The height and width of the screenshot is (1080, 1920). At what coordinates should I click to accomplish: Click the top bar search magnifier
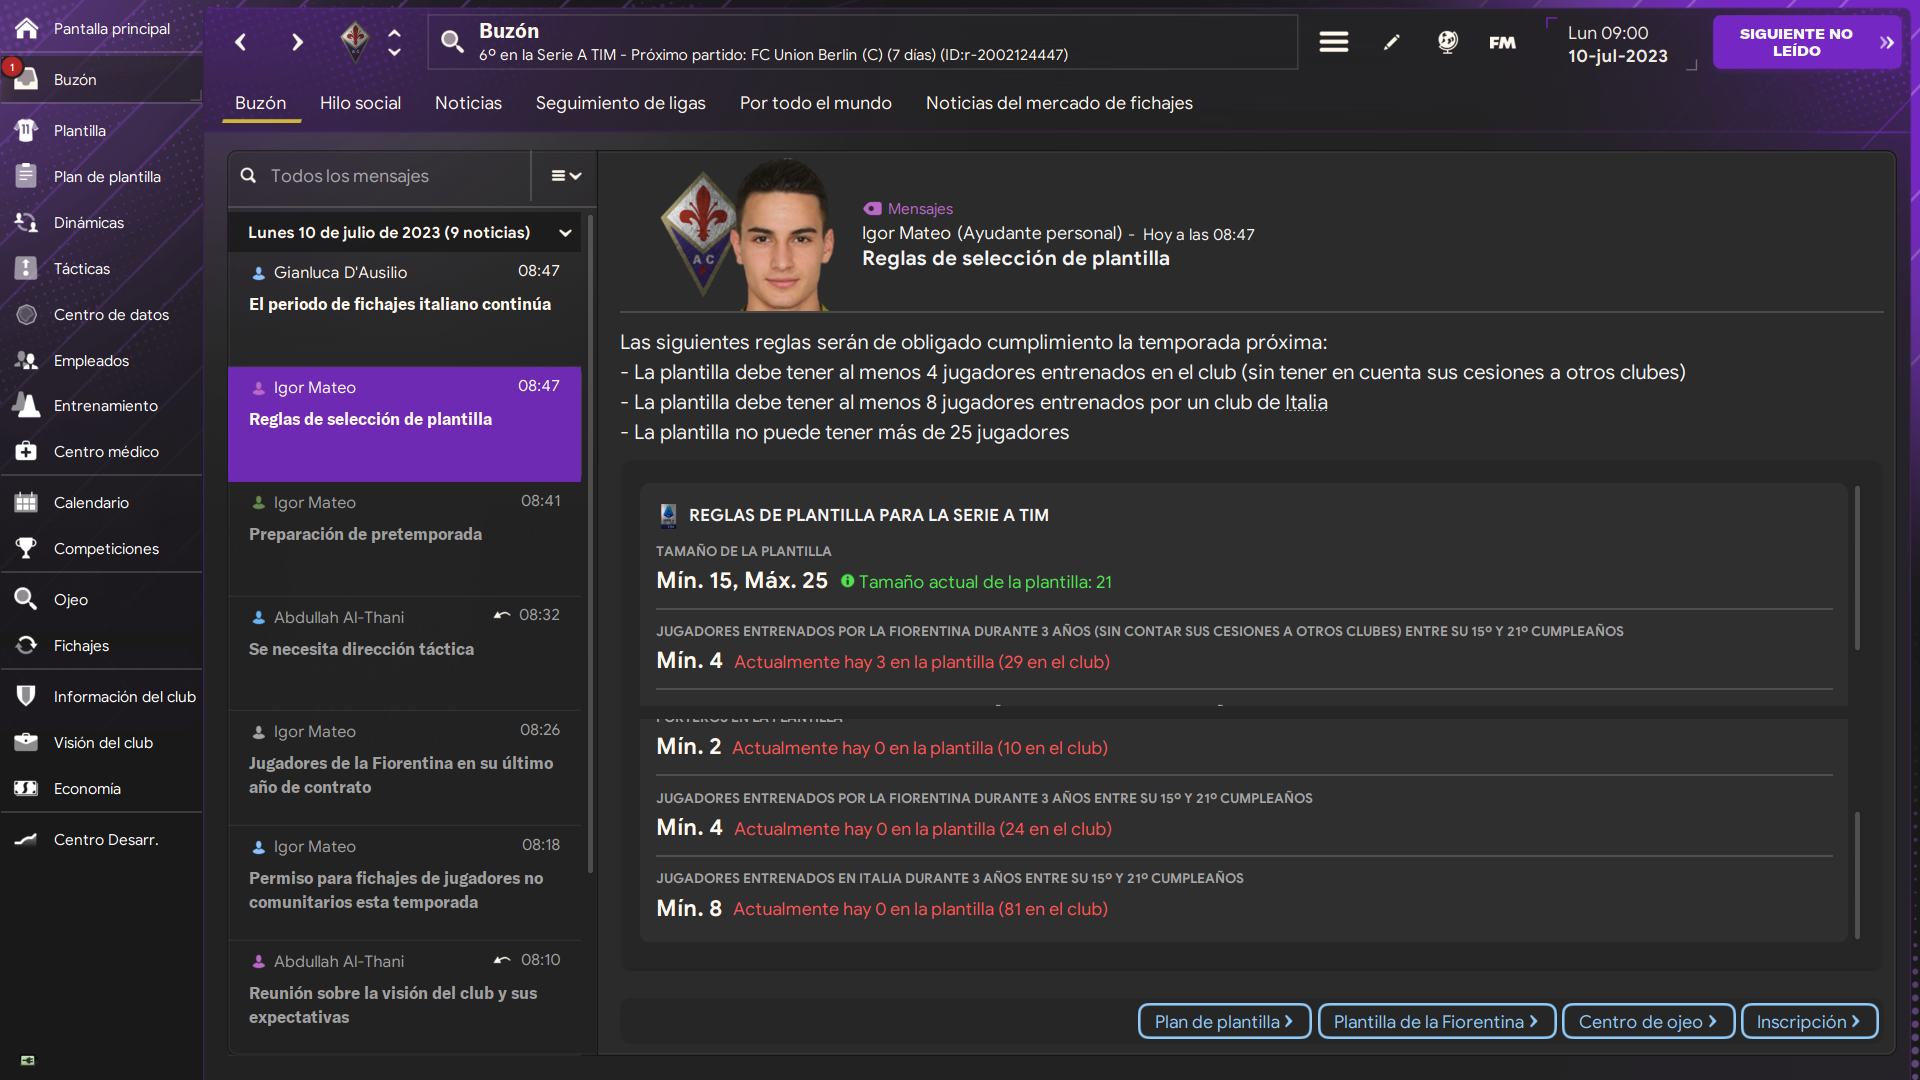click(452, 41)
